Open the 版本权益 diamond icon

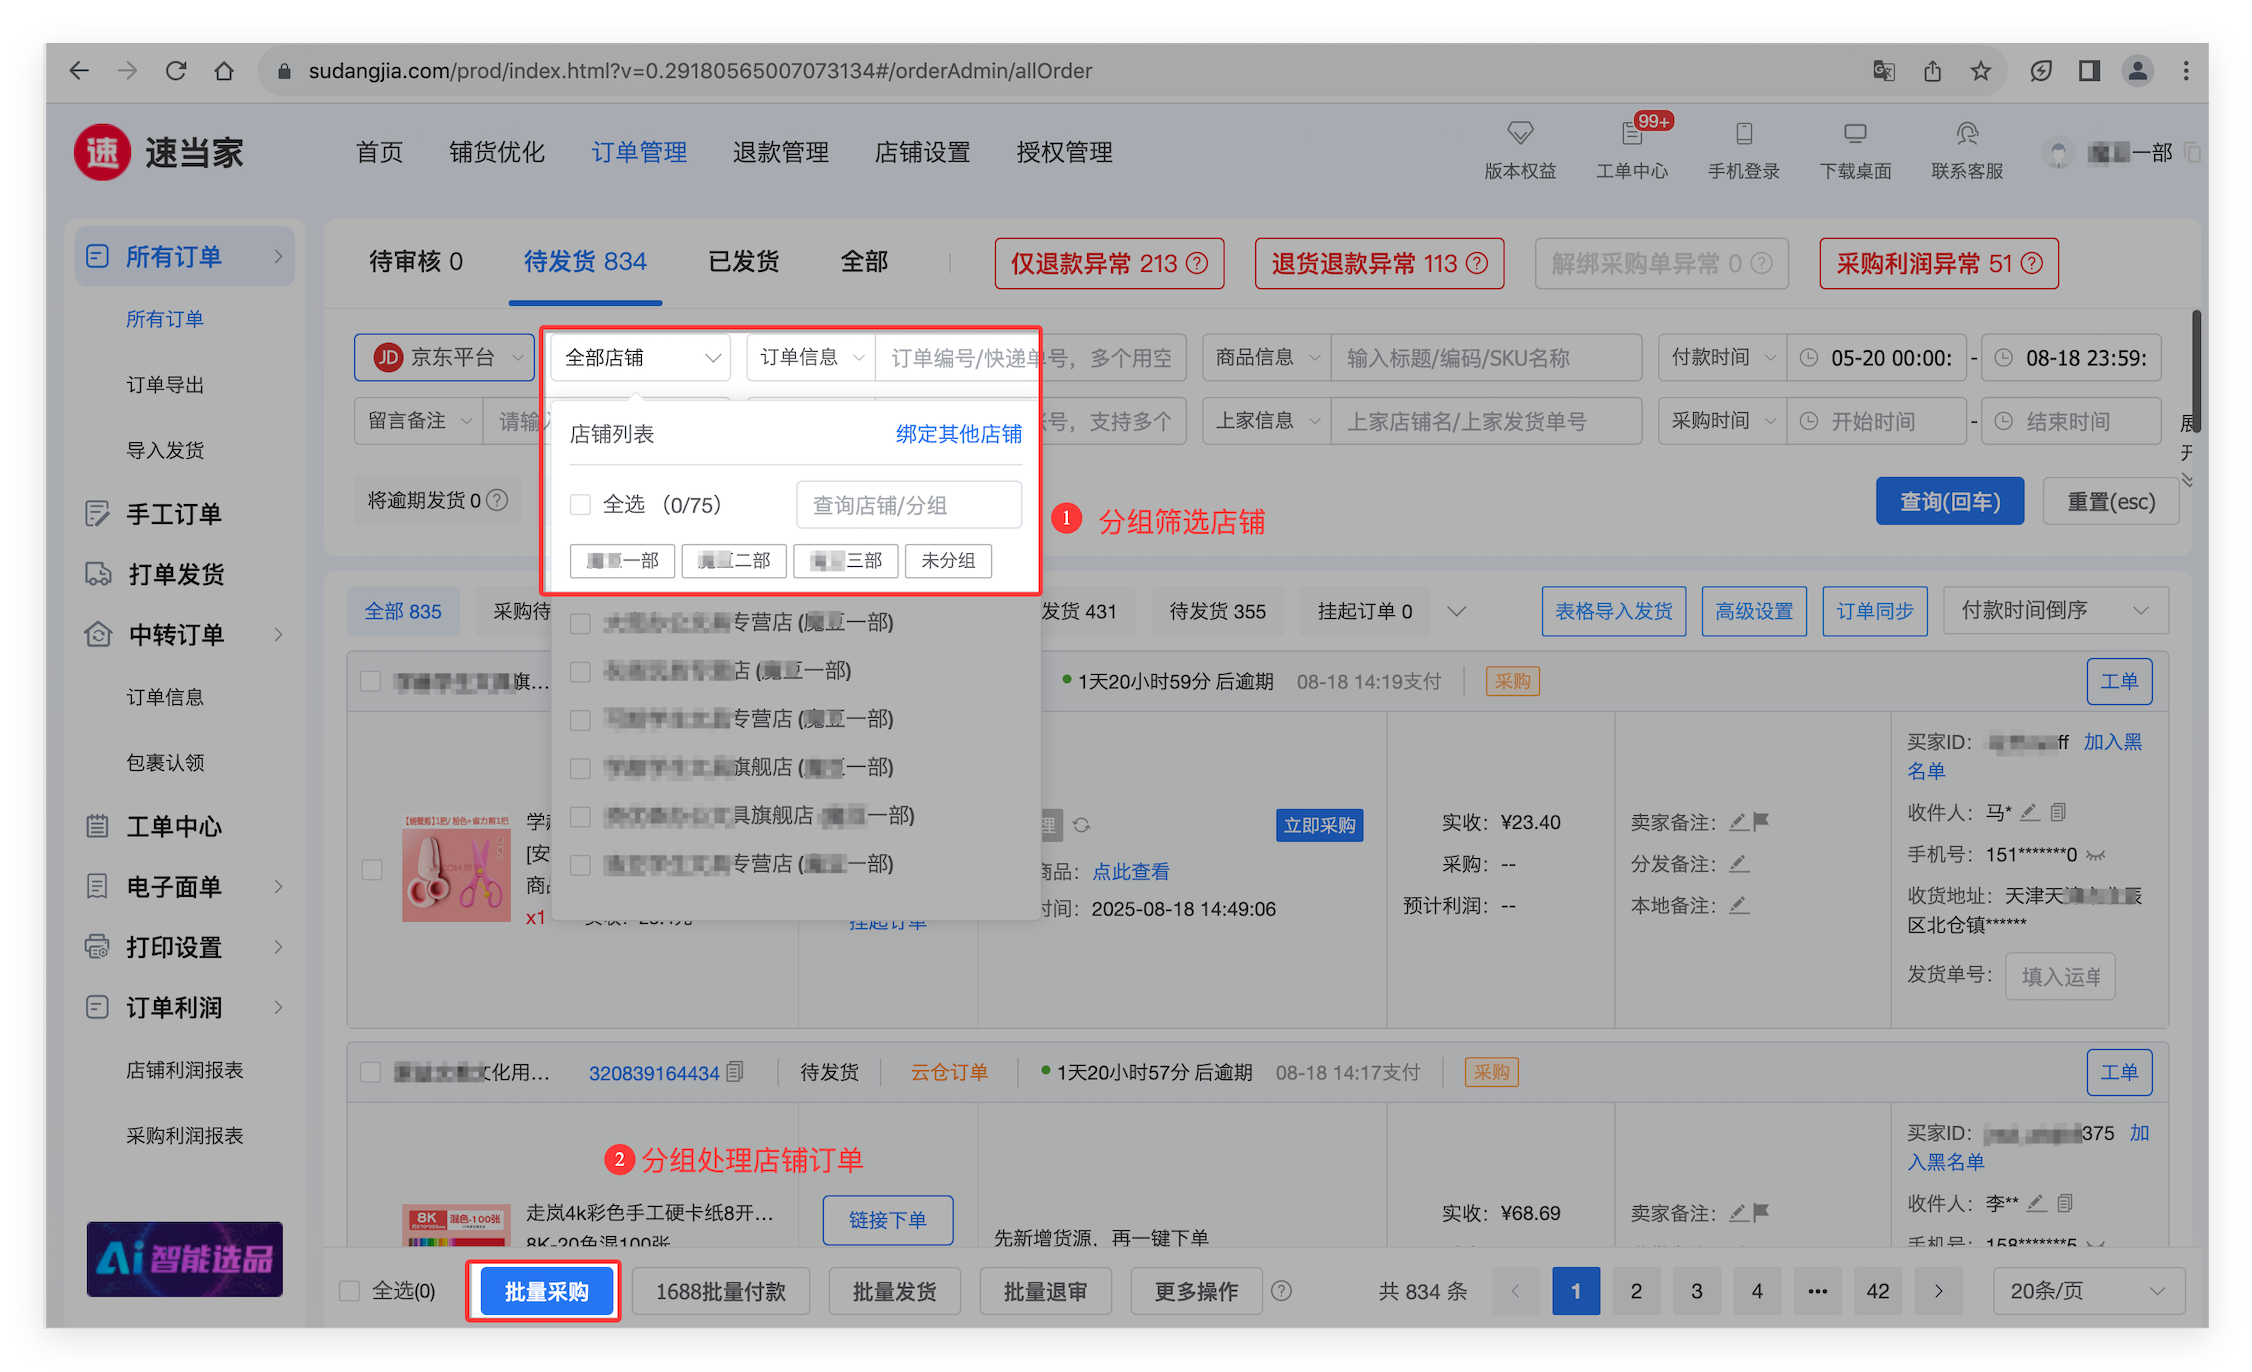pos(1520,134)
